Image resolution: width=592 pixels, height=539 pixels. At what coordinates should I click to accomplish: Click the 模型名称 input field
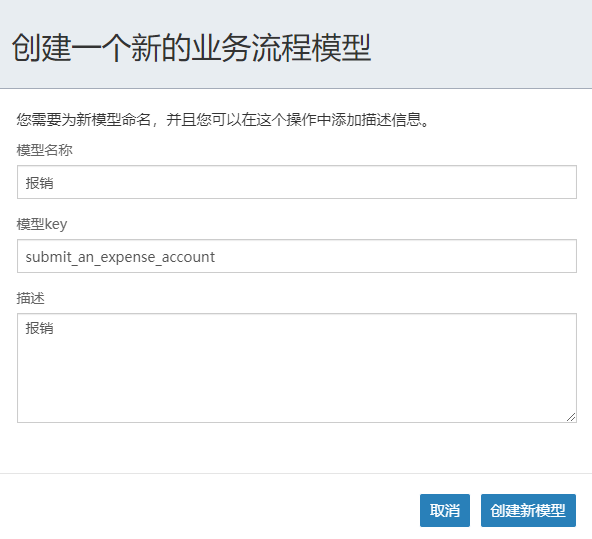click(297, 182)
